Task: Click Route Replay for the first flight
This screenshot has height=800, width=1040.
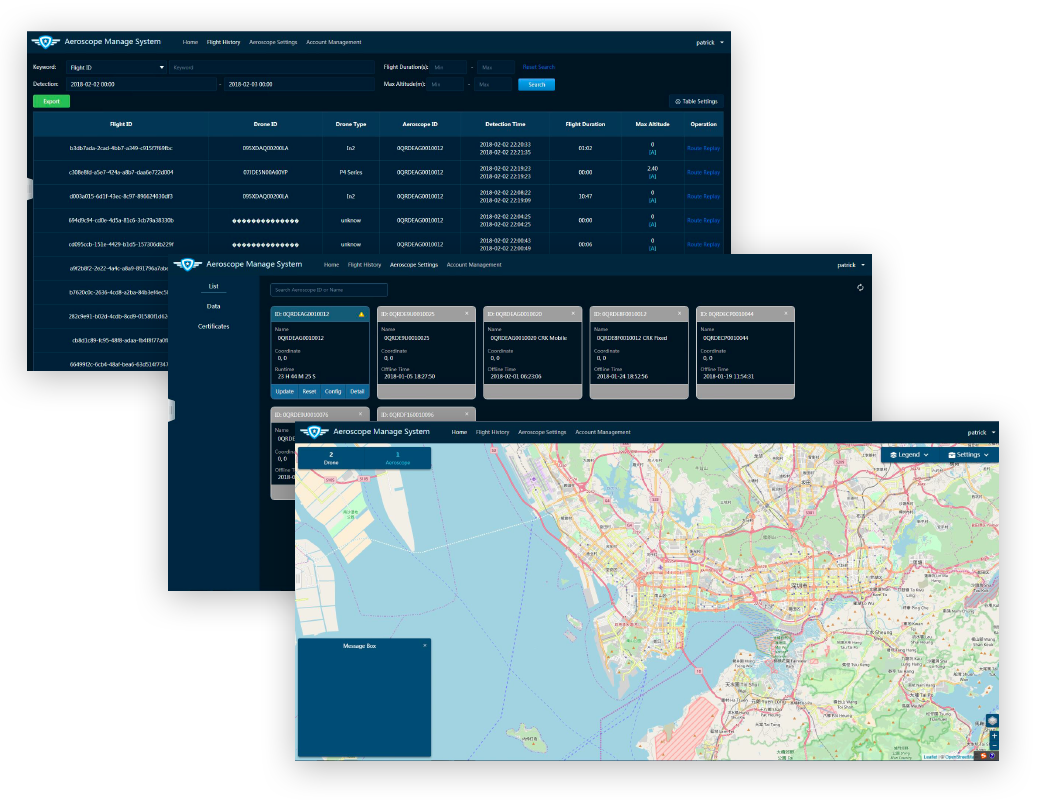Action: point(703,148)
